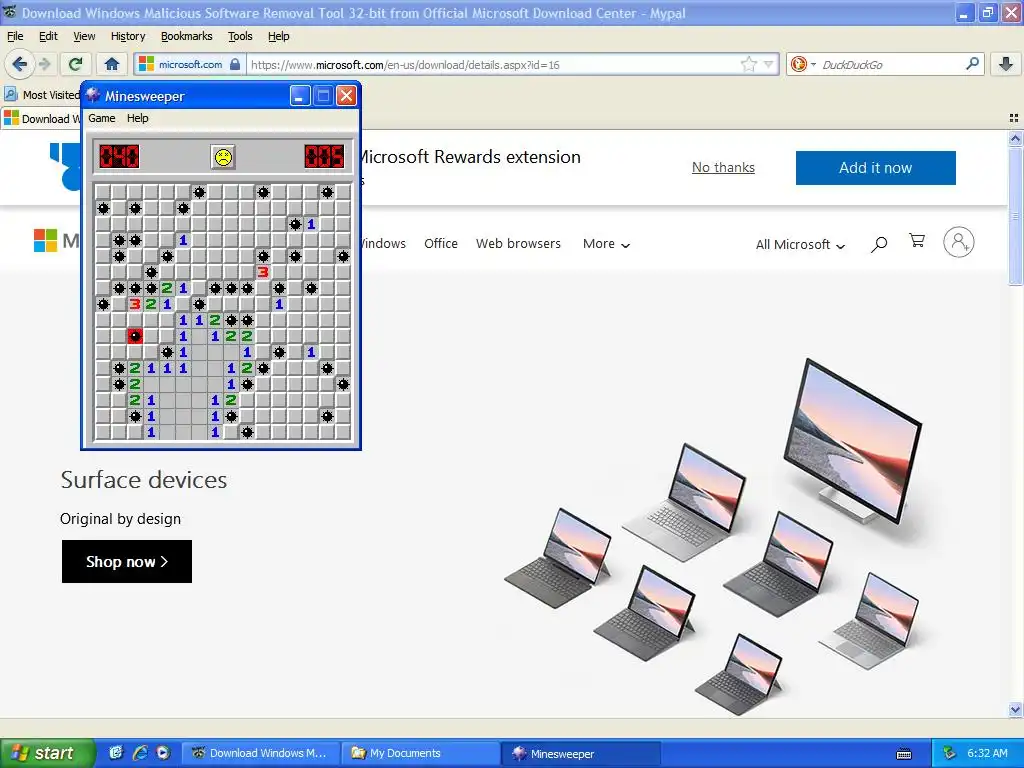Click the show desktop quick launch icon
1024x768 pixels.
116,753
